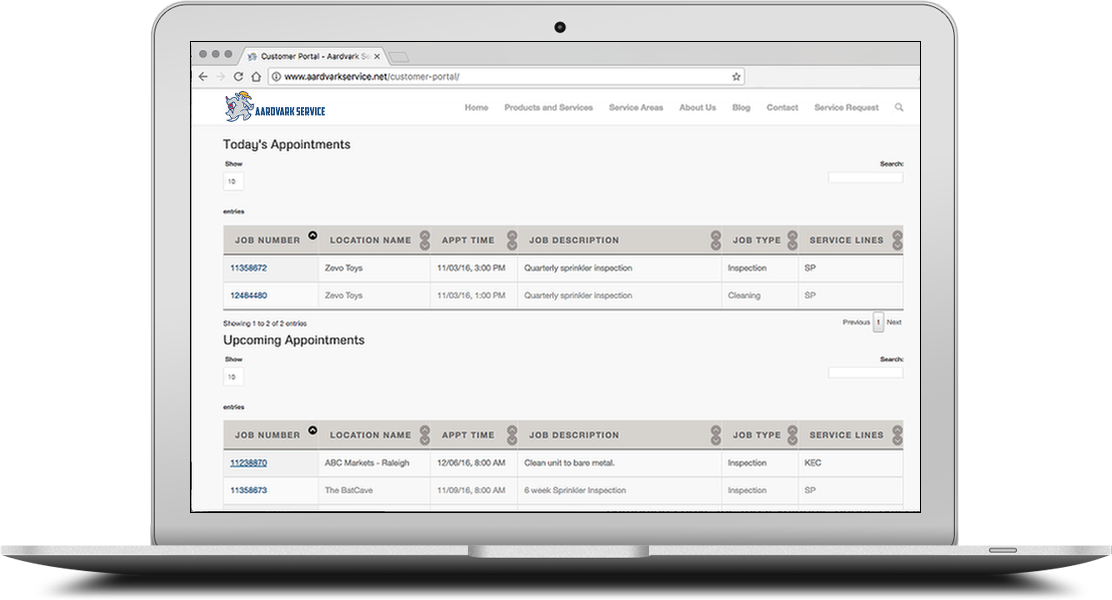This screenshot has height=600, width=1112.
Task: Focus the Today's Appointments search field
Action: coord(865,178)
